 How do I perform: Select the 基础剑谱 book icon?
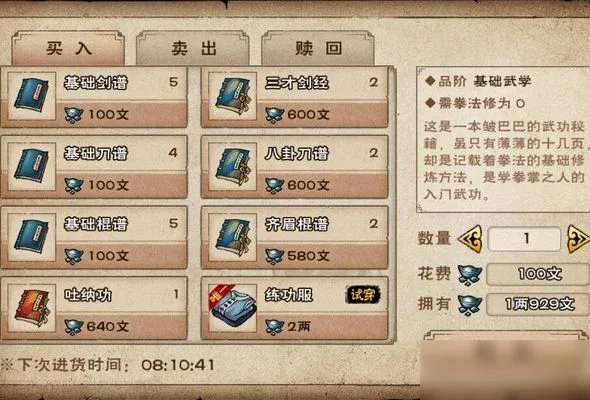click(32, 96)
